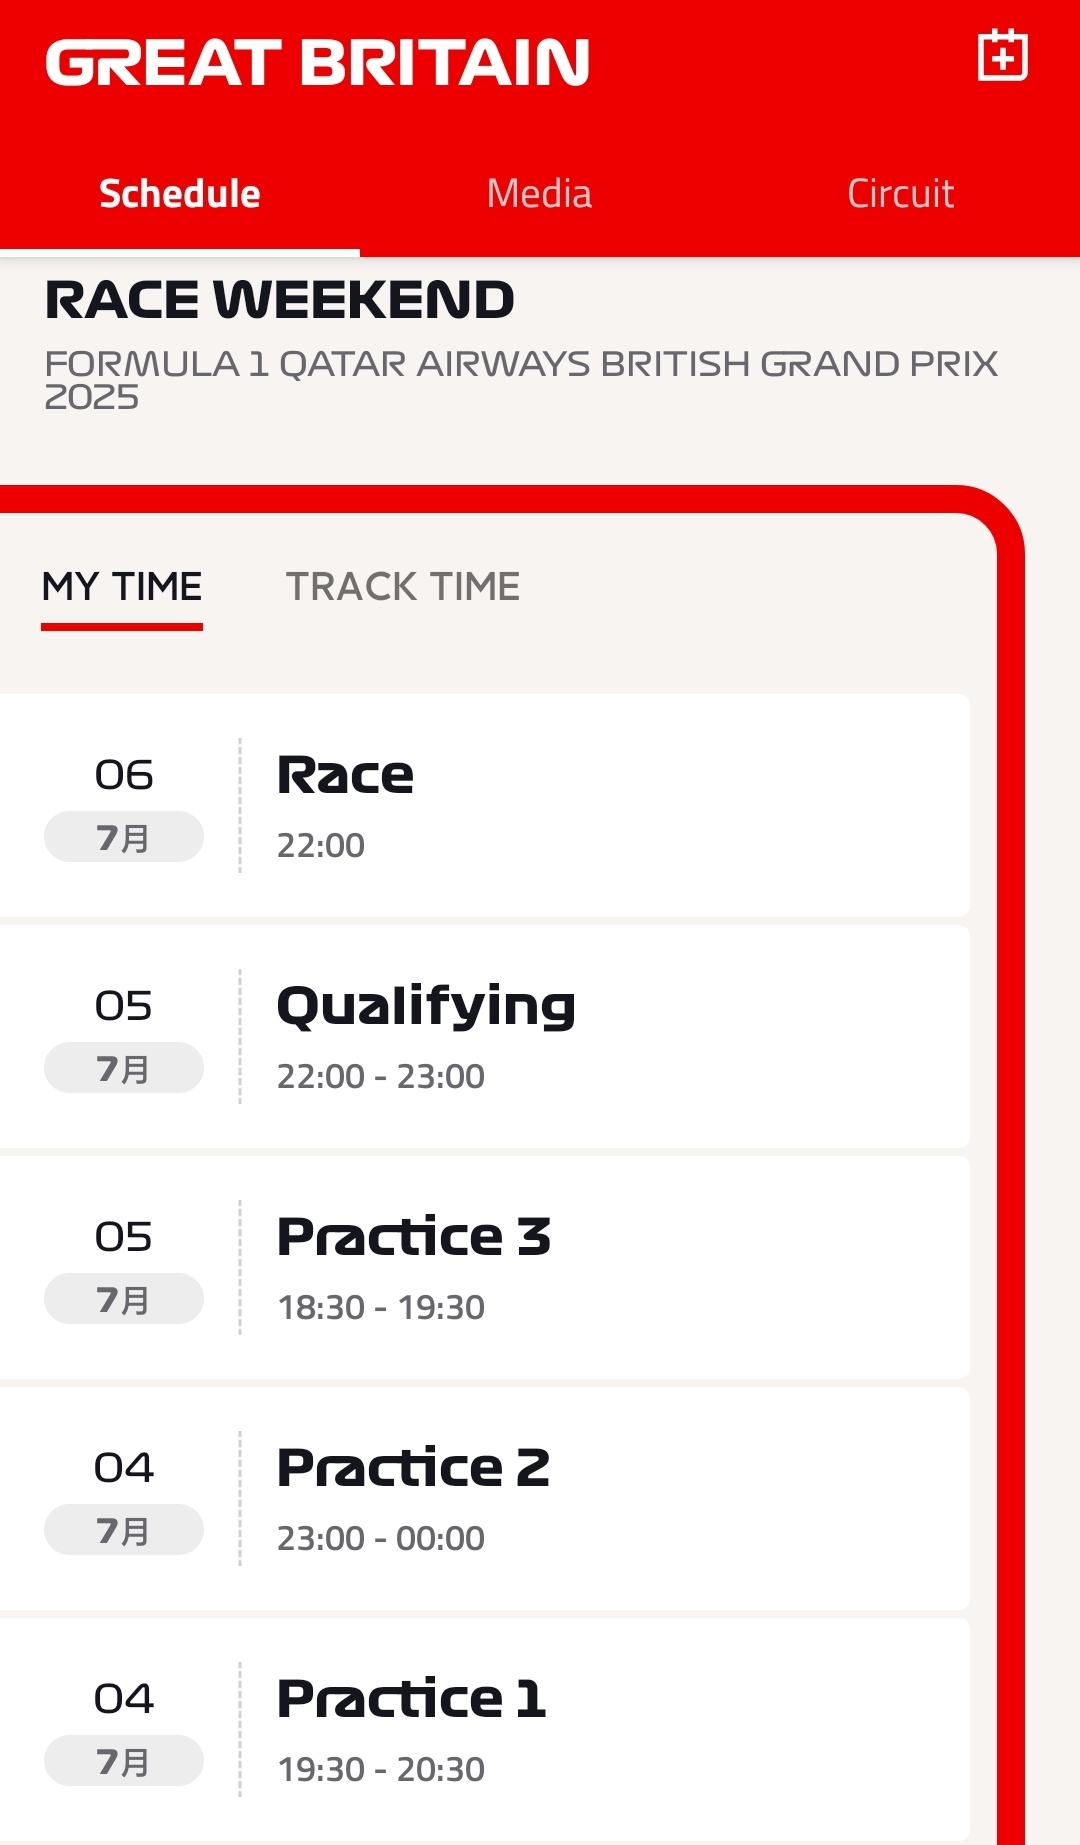Screen dimensions: 1080x1845
Task: Tap the Qualifying time 22:00 - 23:00
Action: click(381, 1076)
